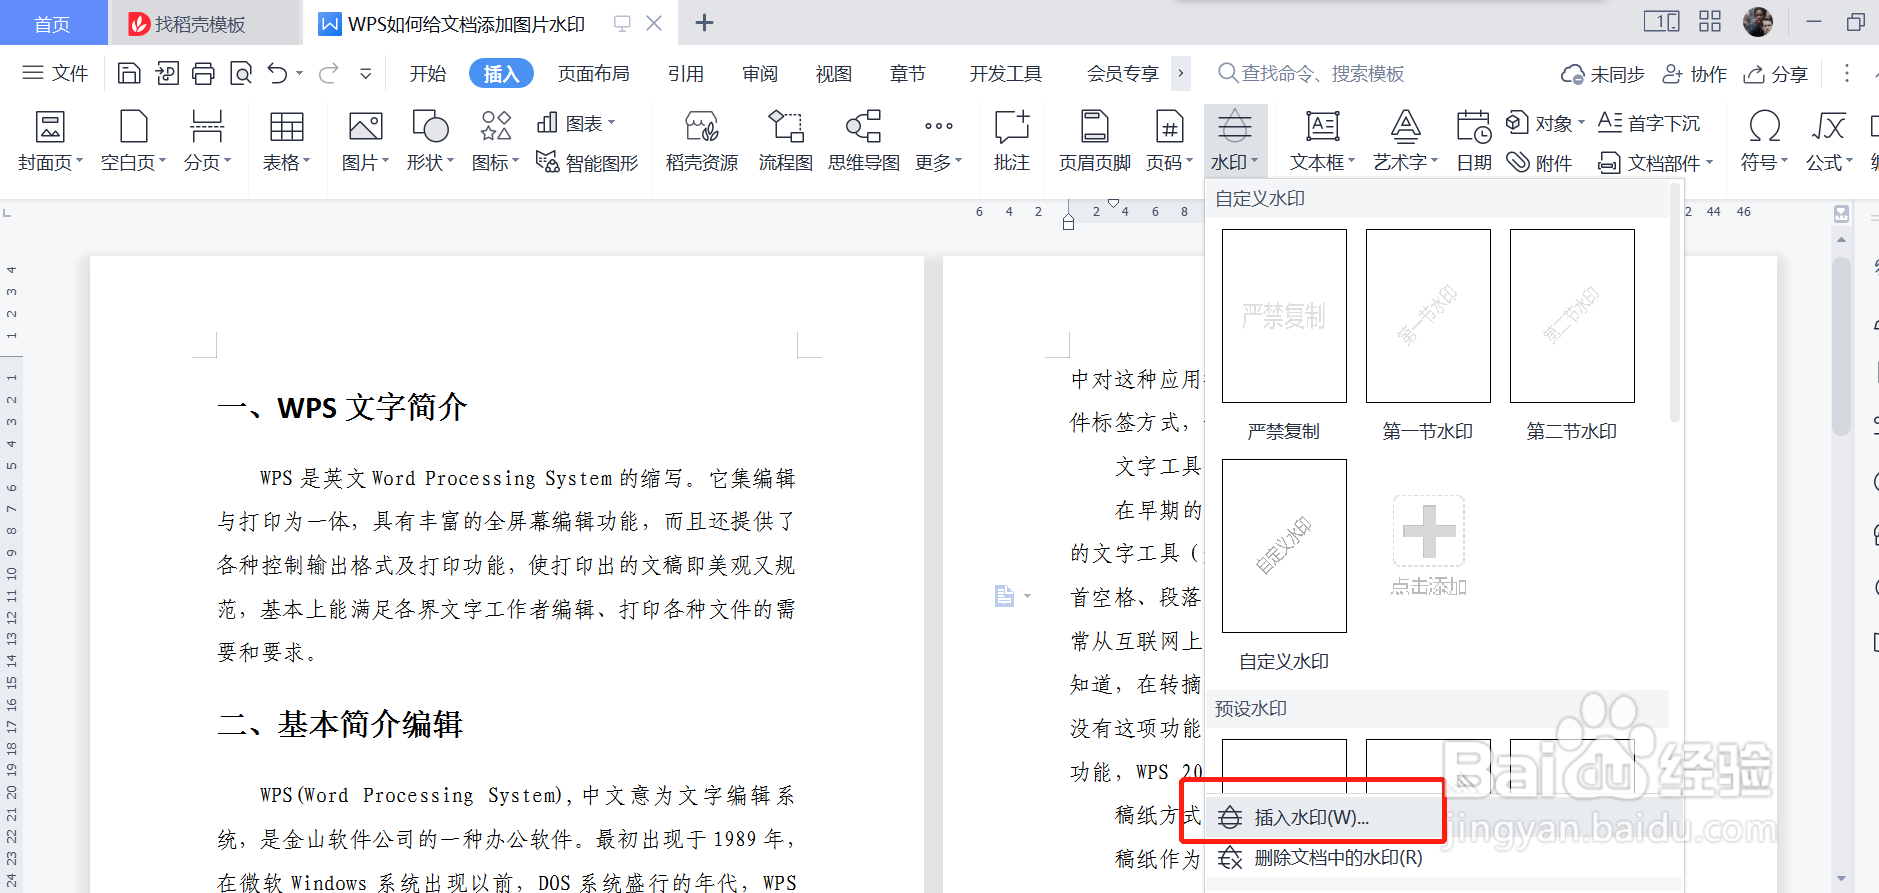The image size is (1879, 893).
Task: Click 点击添加 to add custom watermark
Action: point(1429,546)
